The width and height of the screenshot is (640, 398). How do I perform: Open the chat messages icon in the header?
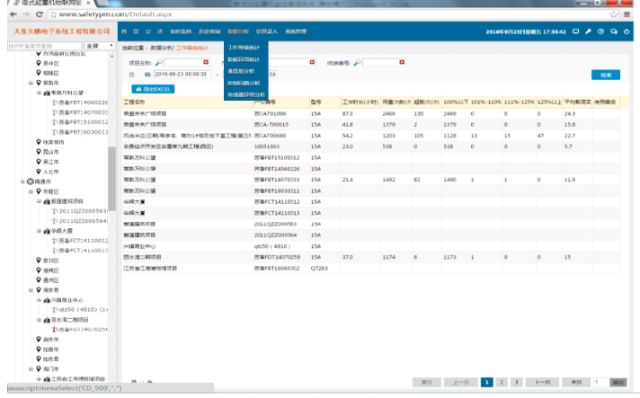(614, 31)
